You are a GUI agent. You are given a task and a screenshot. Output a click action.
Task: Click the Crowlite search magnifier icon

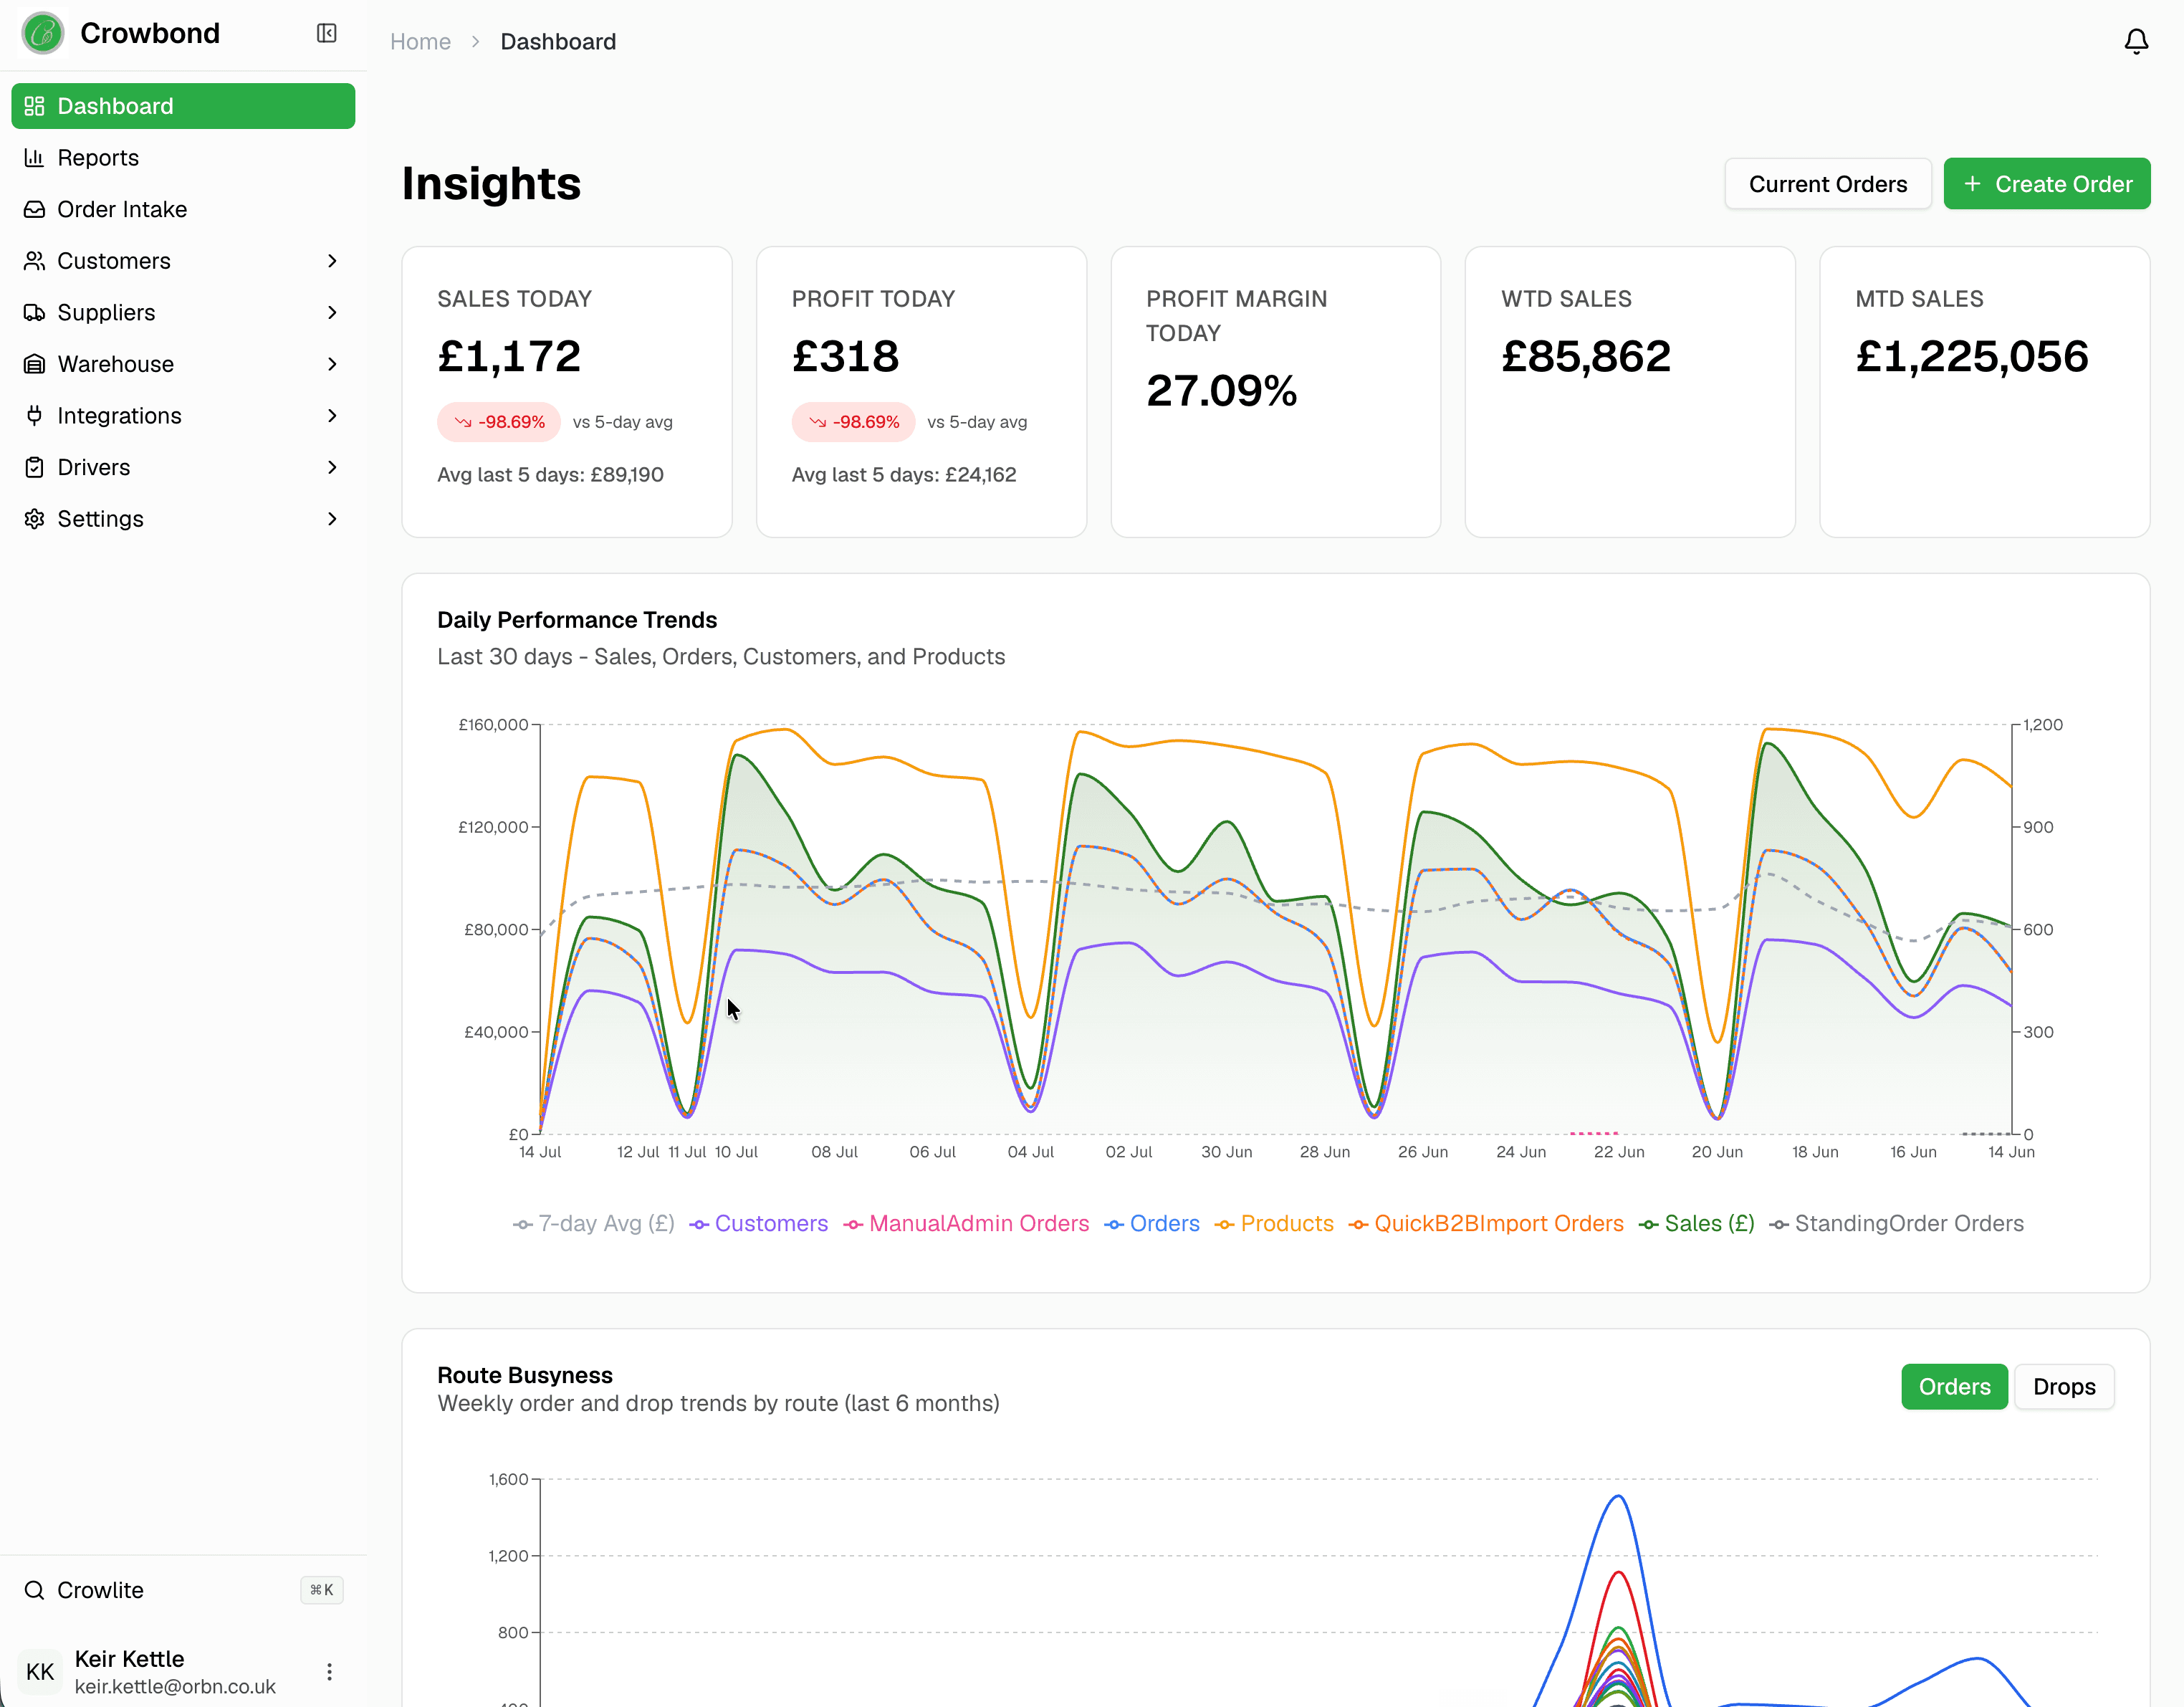34,1590
